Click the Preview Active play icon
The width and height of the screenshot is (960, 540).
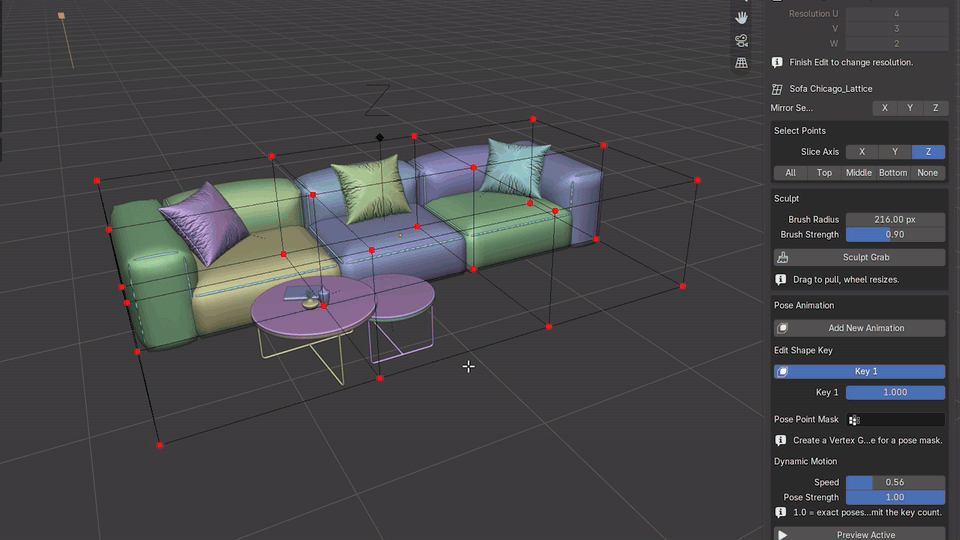click(x=782, y=534)
